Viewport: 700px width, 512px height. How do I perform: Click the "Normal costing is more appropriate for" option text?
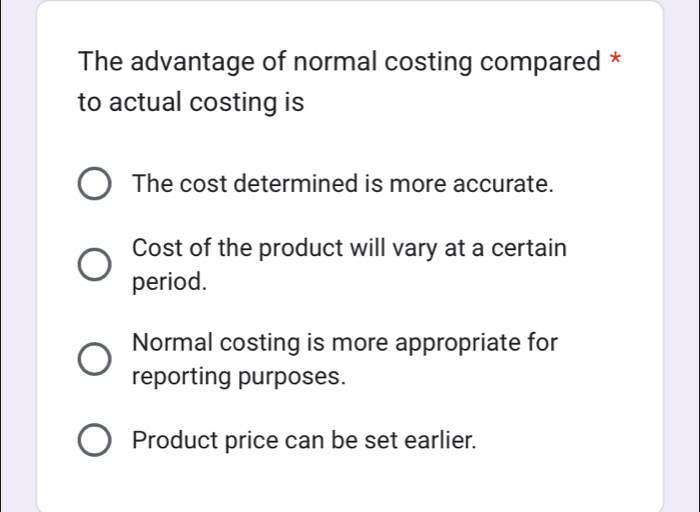pyautogui.click(x=345, y=343)
